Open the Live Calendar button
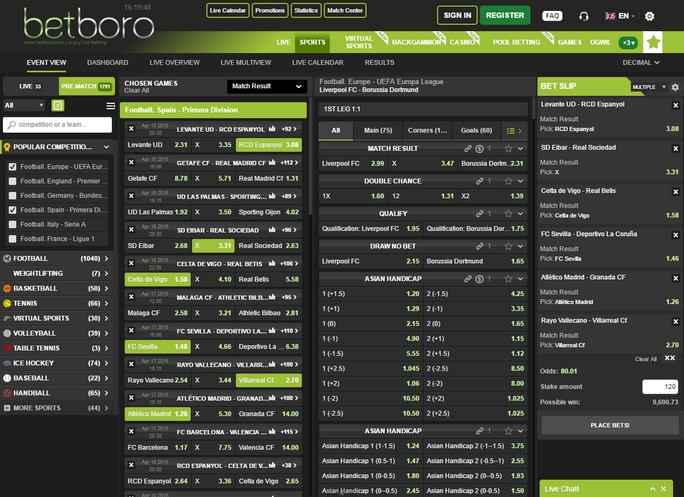 point(228,10)
